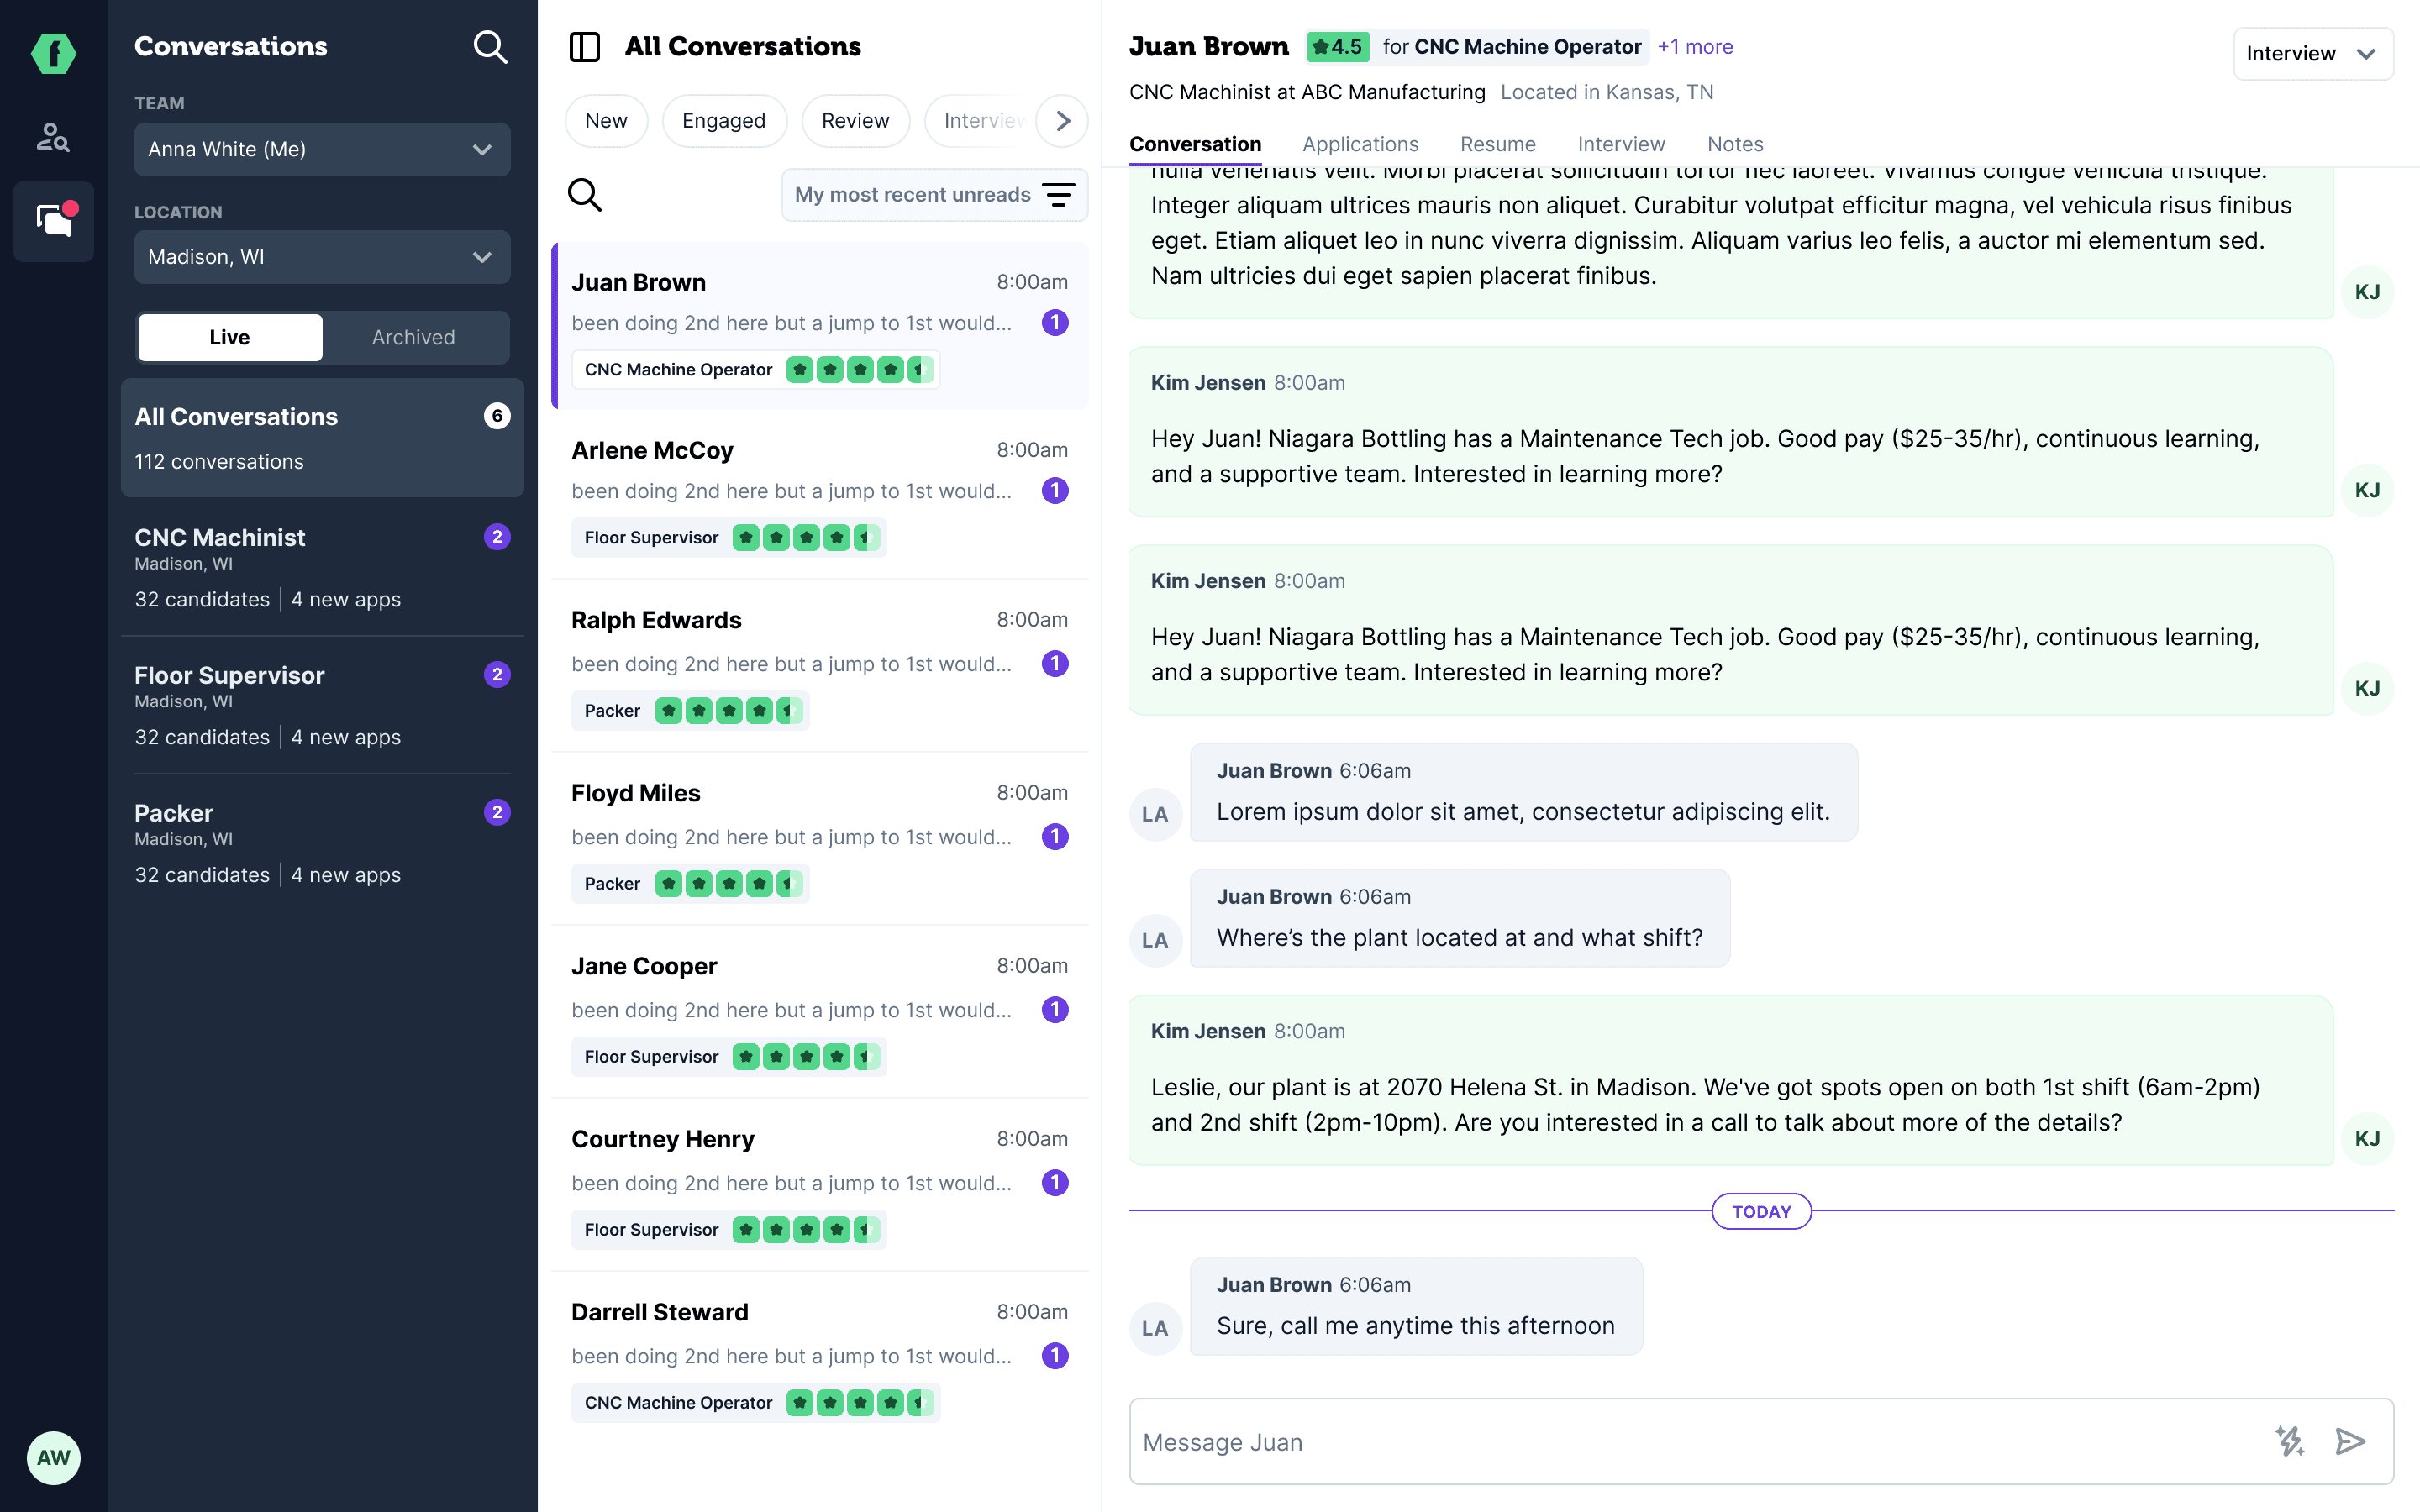Click the search icon in conversation list
This screenshot has width=2420, height=1512.
coord(584,194)
